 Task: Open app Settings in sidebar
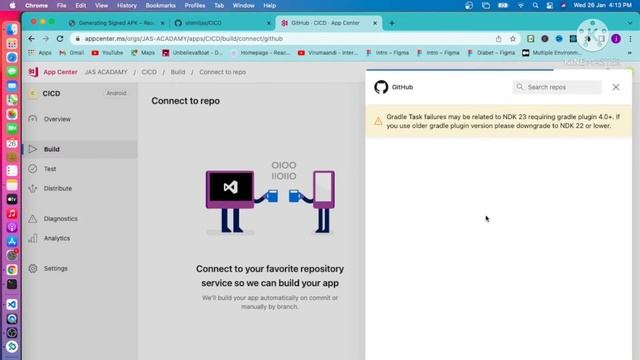coord(56,269)
